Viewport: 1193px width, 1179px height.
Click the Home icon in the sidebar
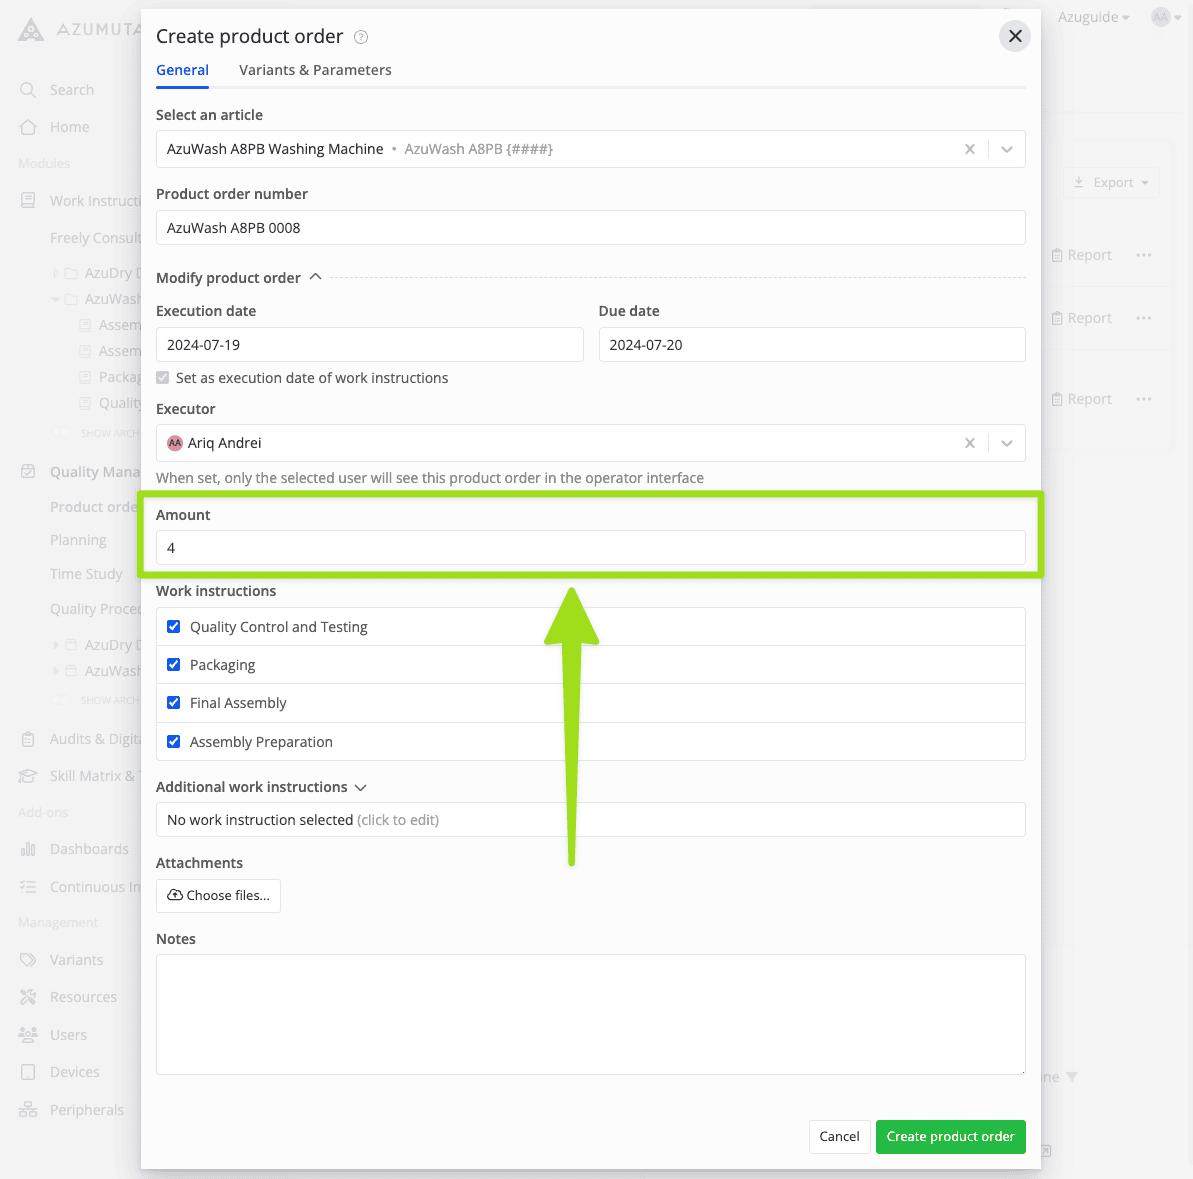[28, 127]
